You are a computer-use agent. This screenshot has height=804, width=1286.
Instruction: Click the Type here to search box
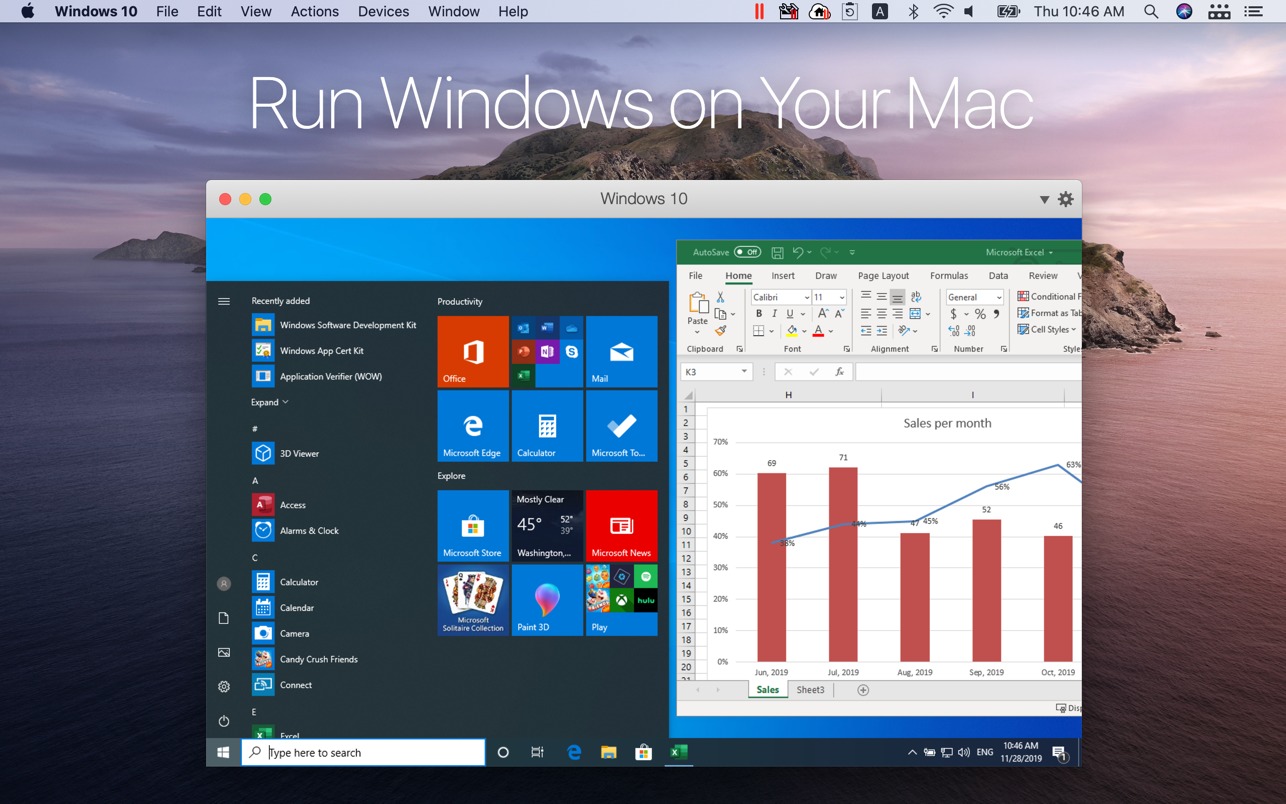[x=364, y=752]
